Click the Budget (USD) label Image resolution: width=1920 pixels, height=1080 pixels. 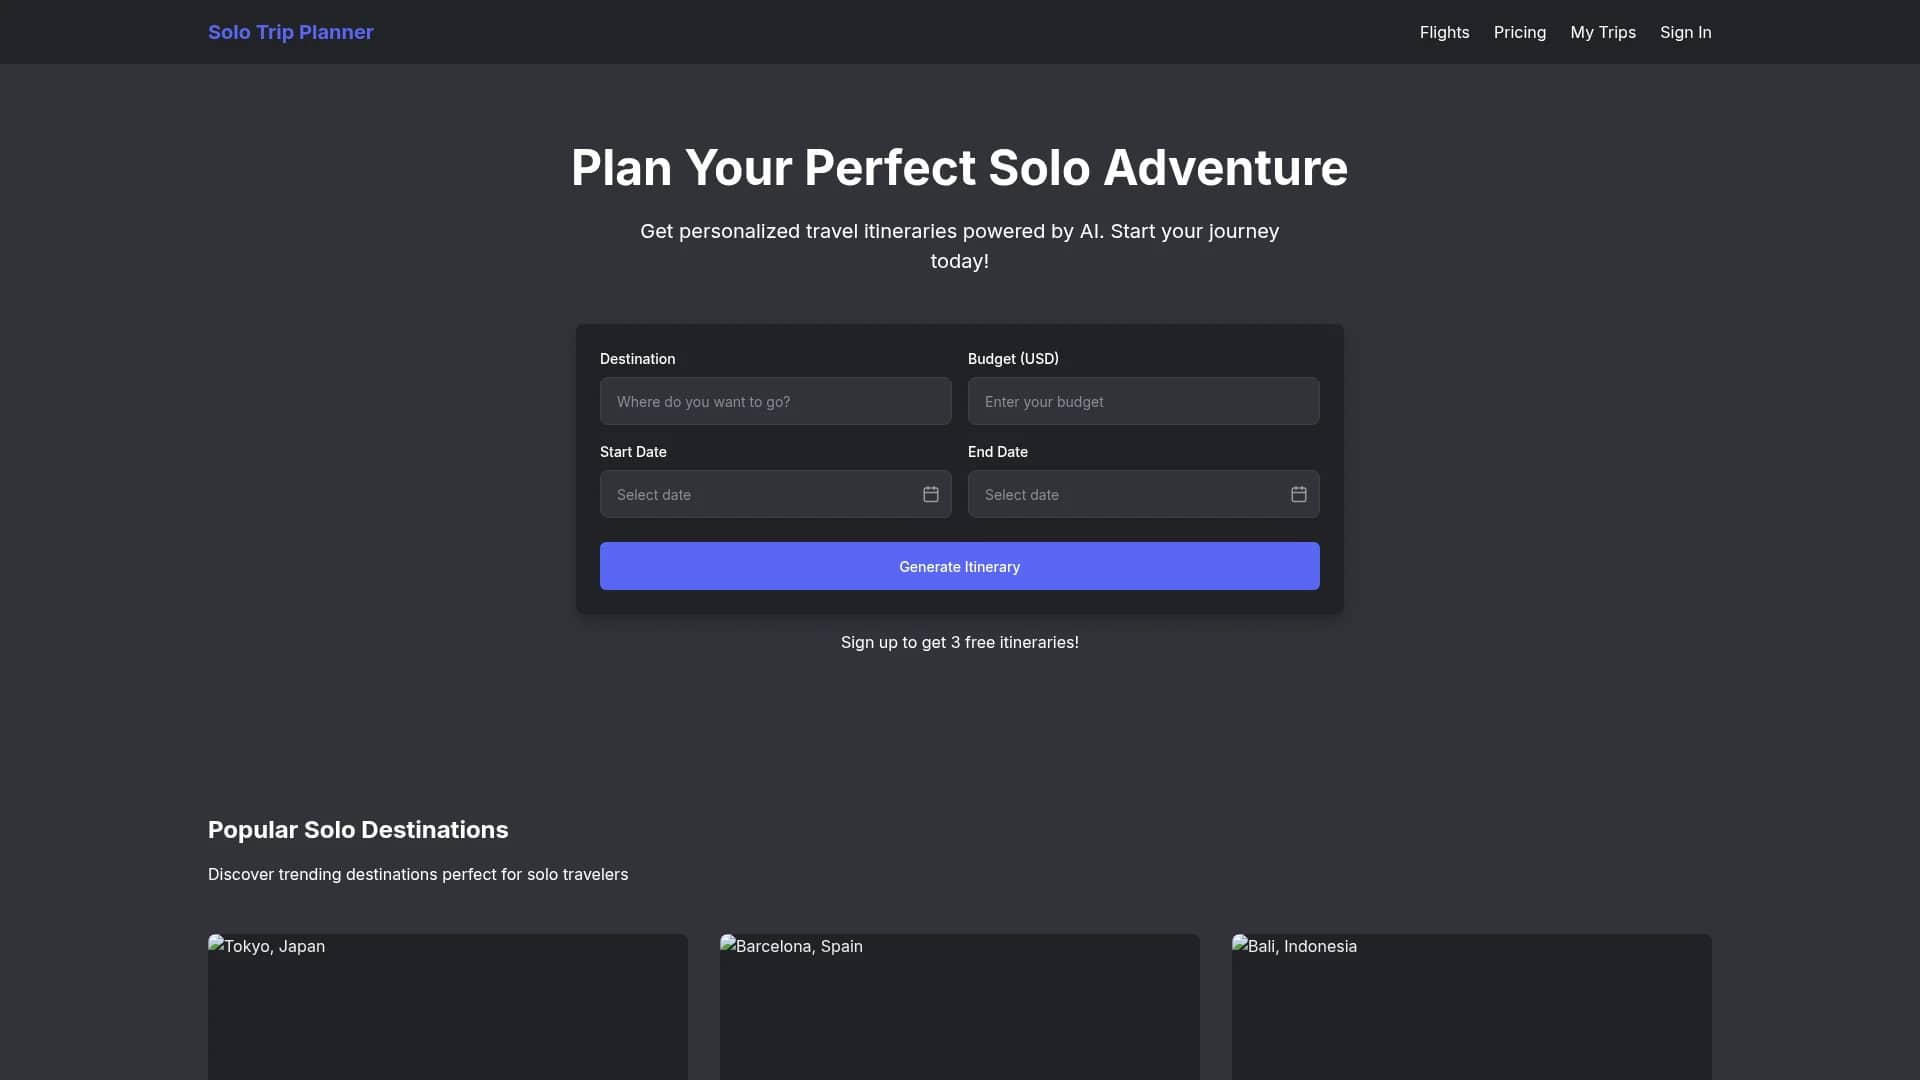click(x=1013, y=359)
